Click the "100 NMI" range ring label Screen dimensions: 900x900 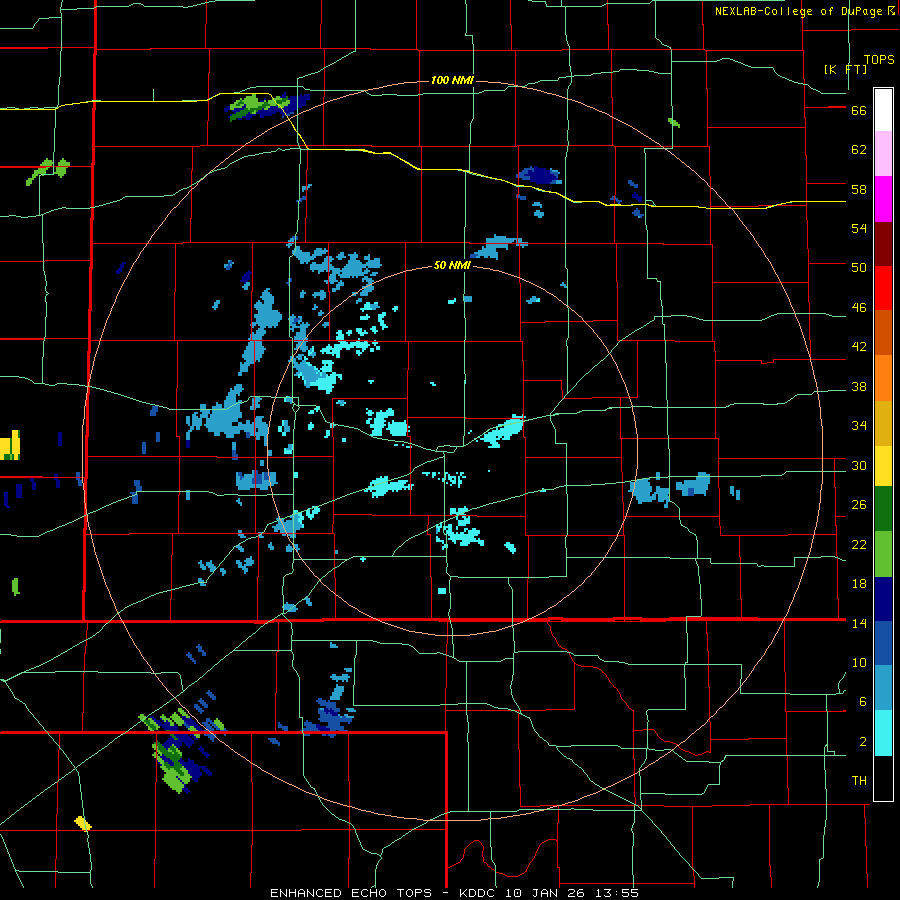tap(452, 80)
